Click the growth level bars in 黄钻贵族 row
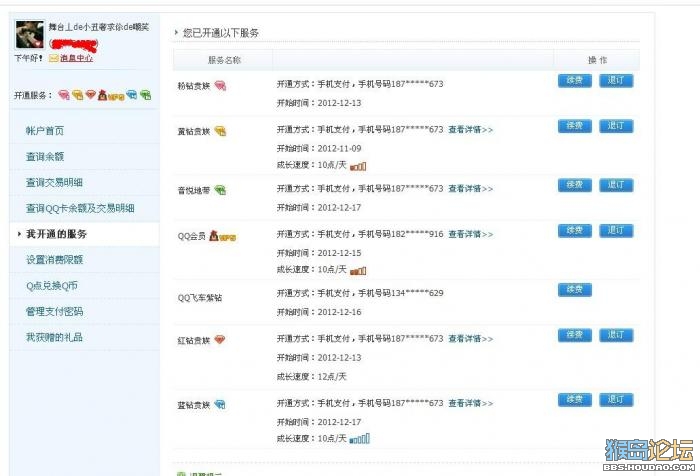The height and width of the screenshot is (476, 700). (x=358, y=167)
